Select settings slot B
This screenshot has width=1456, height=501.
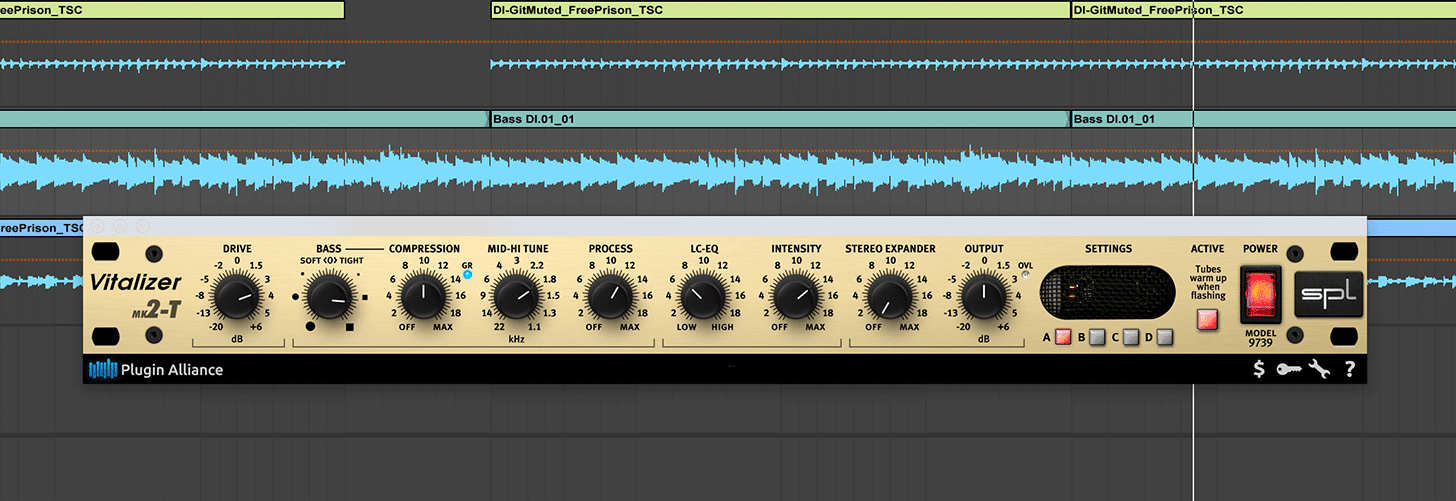coord(1097,337)
